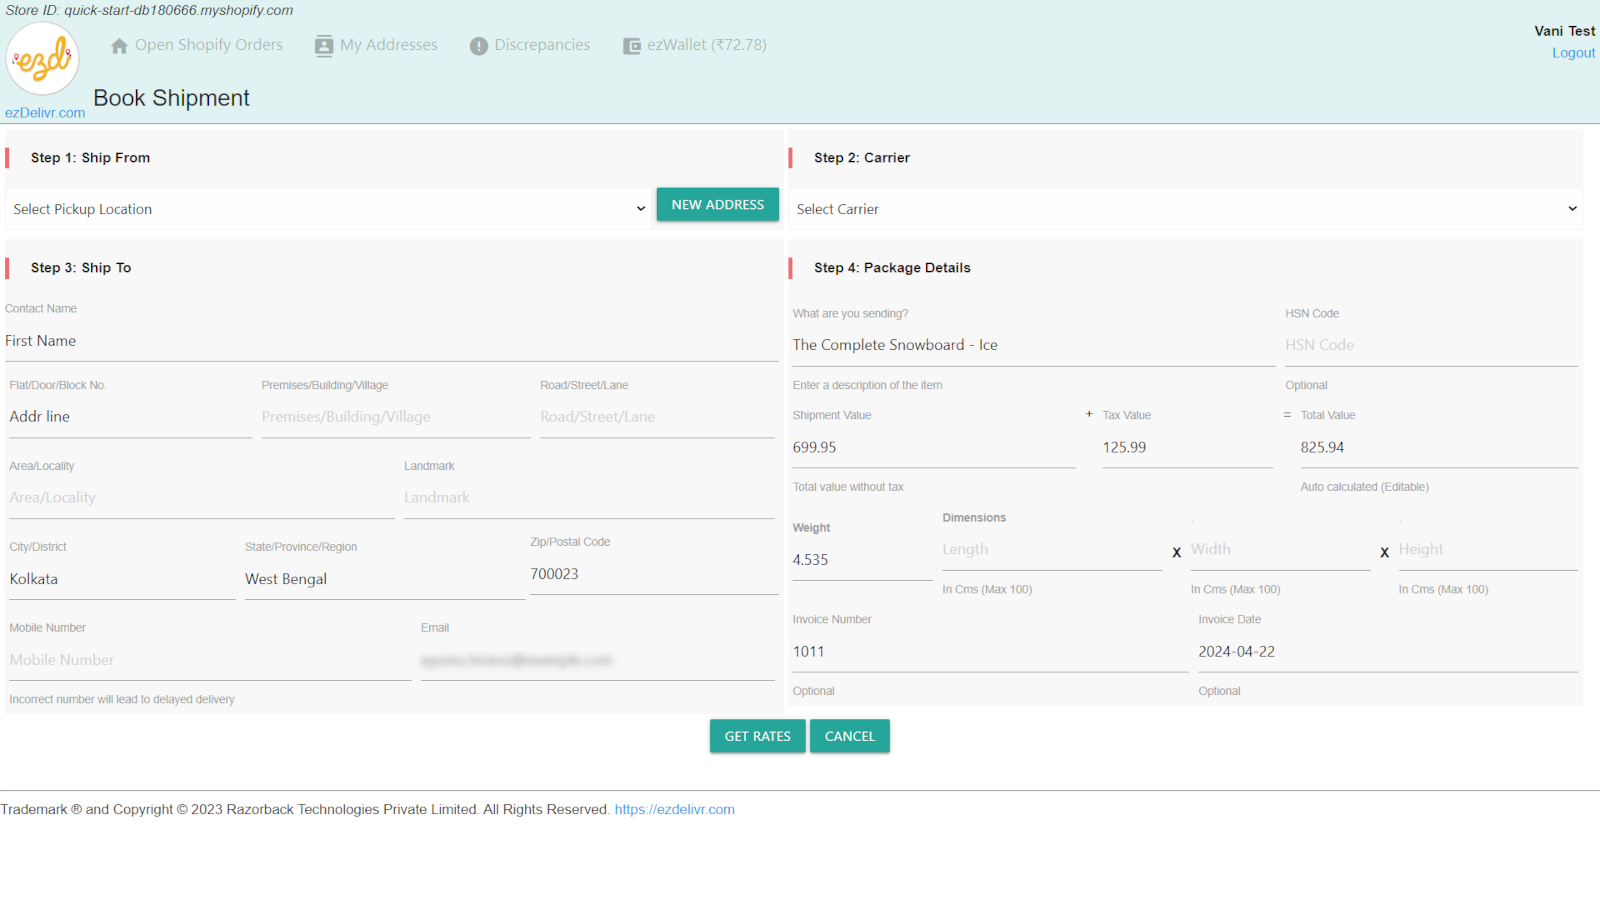
Task: Click the home icon beside Open Shopify Orders
Action: [119, 46]
